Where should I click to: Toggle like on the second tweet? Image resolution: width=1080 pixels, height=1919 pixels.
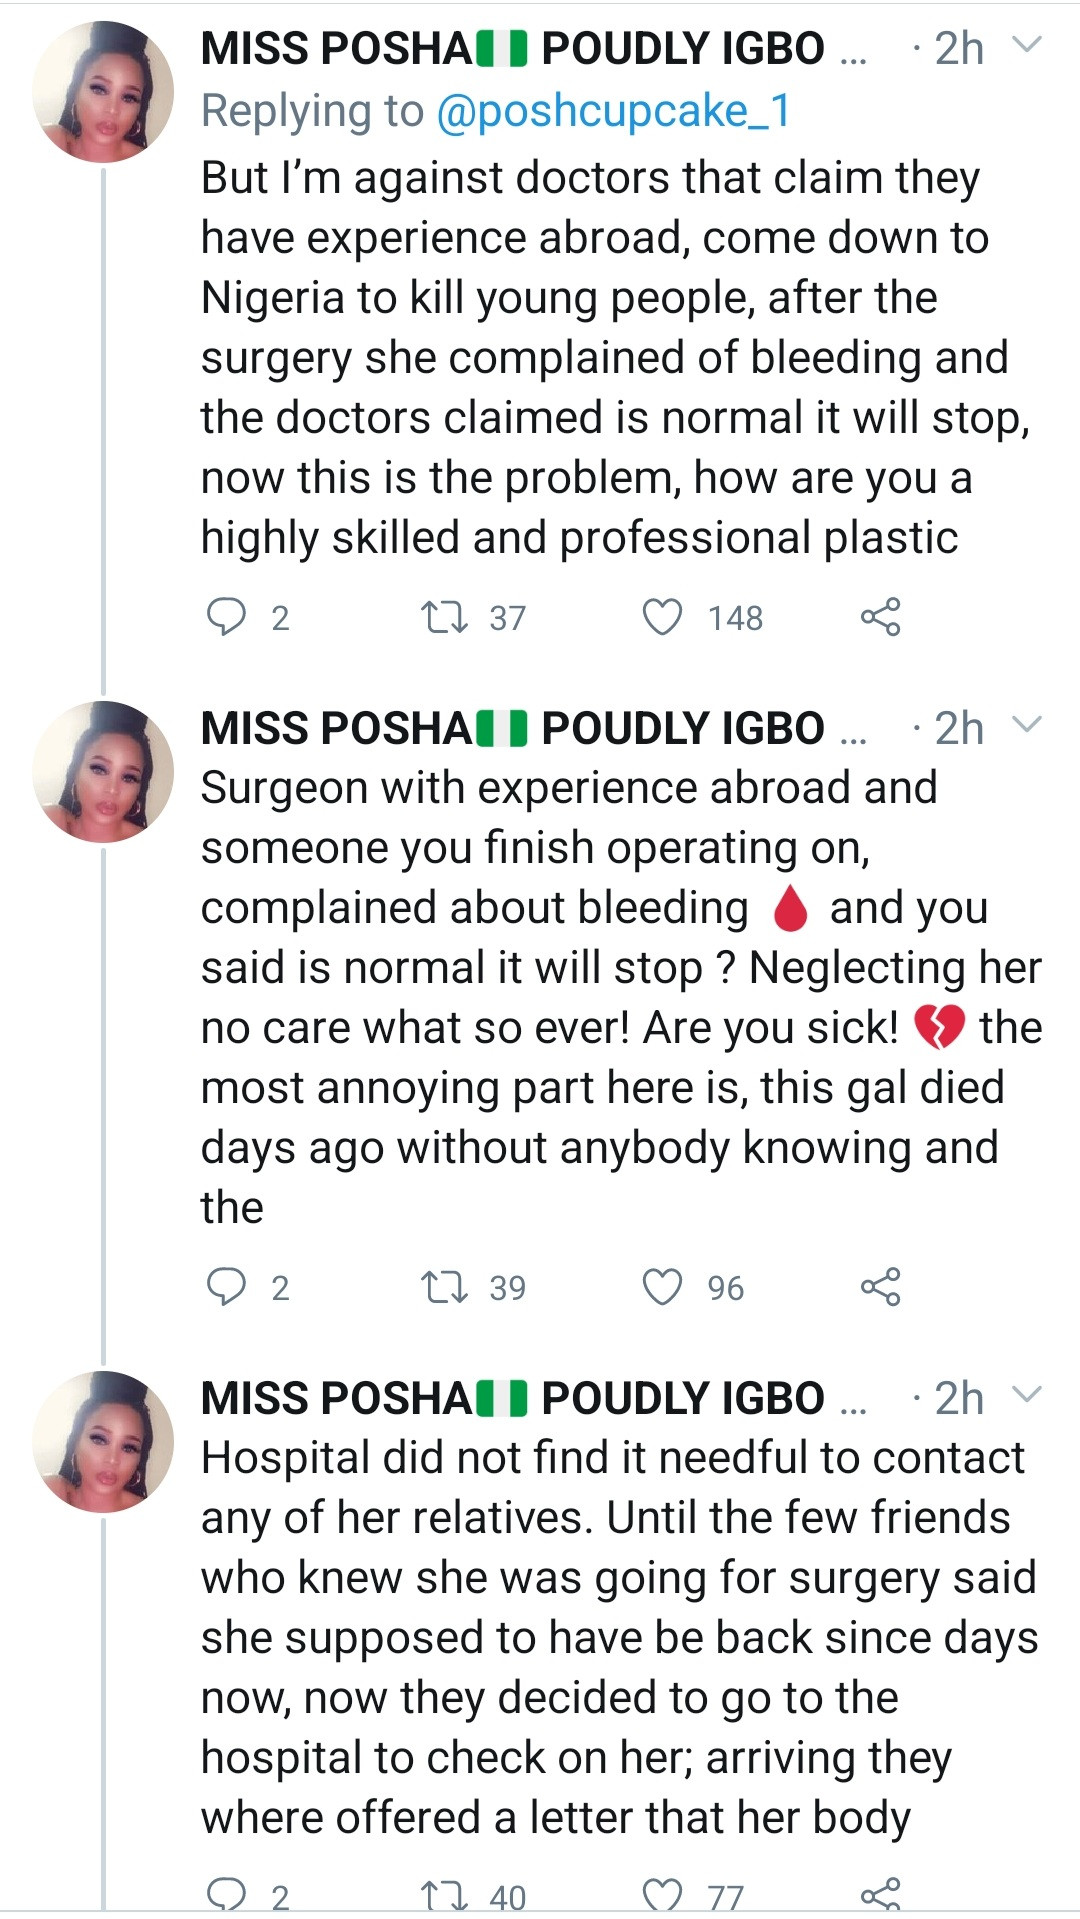(662, 1288)
